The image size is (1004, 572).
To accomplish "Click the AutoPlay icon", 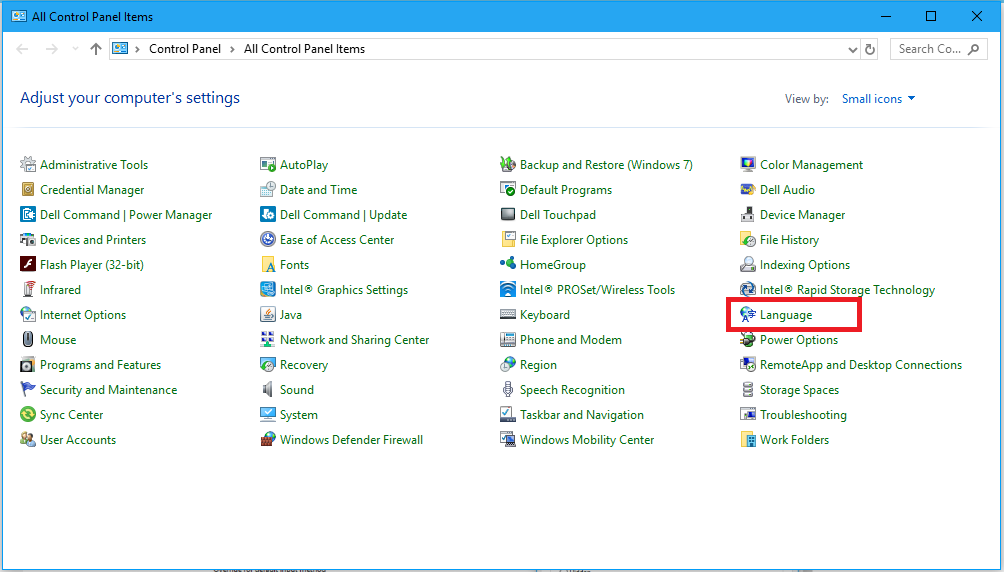I will coord(268,165).
